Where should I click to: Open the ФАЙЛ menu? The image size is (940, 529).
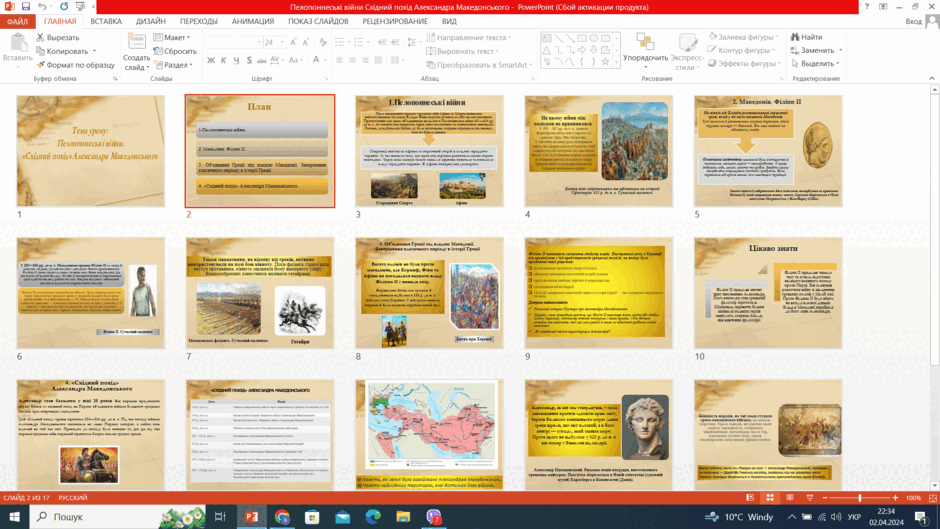click(17, 21)
